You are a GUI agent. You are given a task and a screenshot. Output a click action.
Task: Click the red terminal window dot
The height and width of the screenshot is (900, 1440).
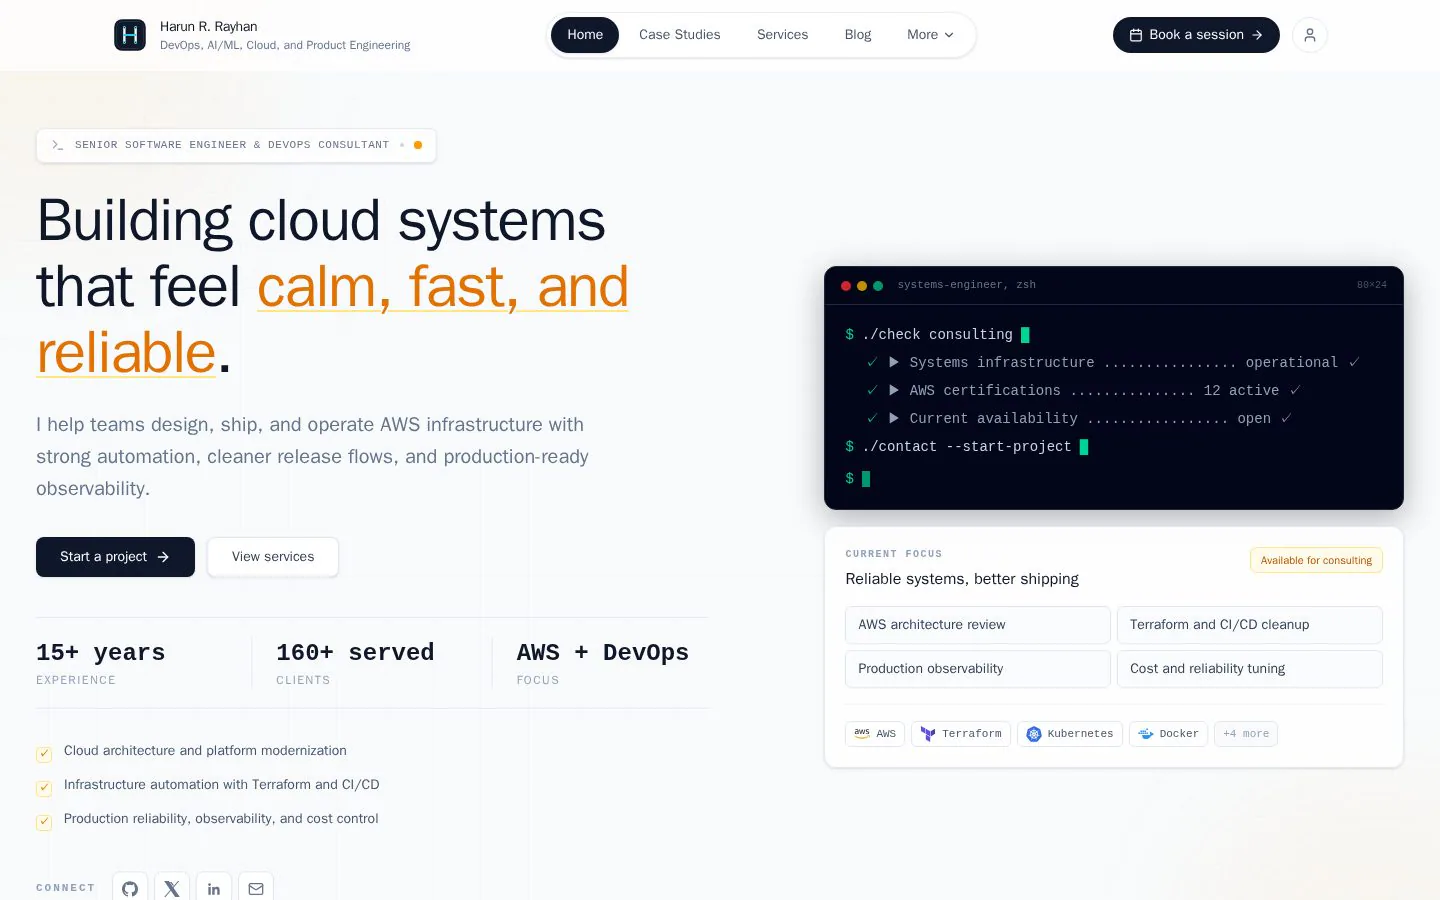[846, 286]
